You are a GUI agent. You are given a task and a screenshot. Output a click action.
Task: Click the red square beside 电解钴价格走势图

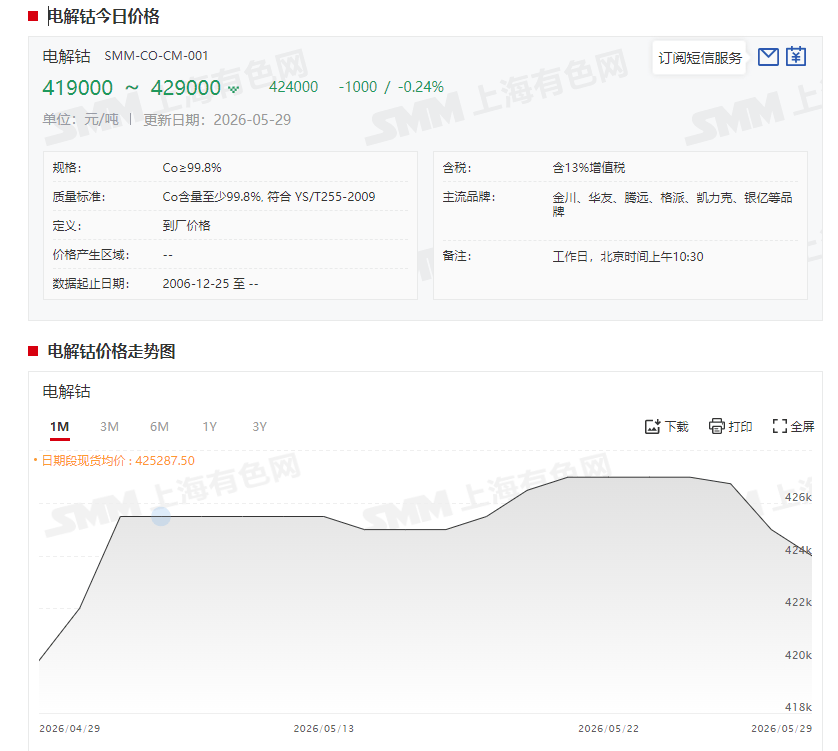point(33,351)
